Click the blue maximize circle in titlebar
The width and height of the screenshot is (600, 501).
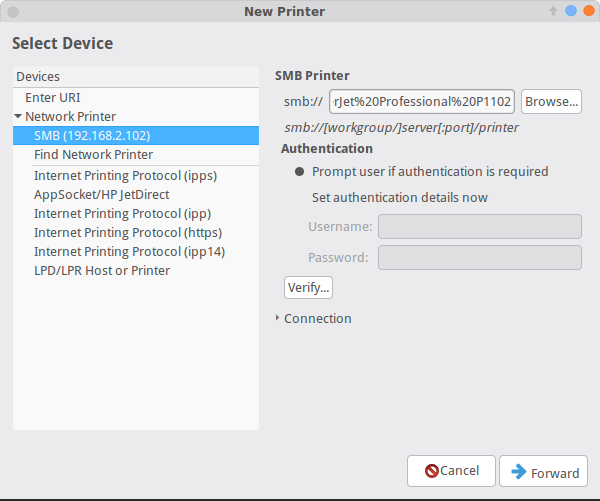(570, 11)
